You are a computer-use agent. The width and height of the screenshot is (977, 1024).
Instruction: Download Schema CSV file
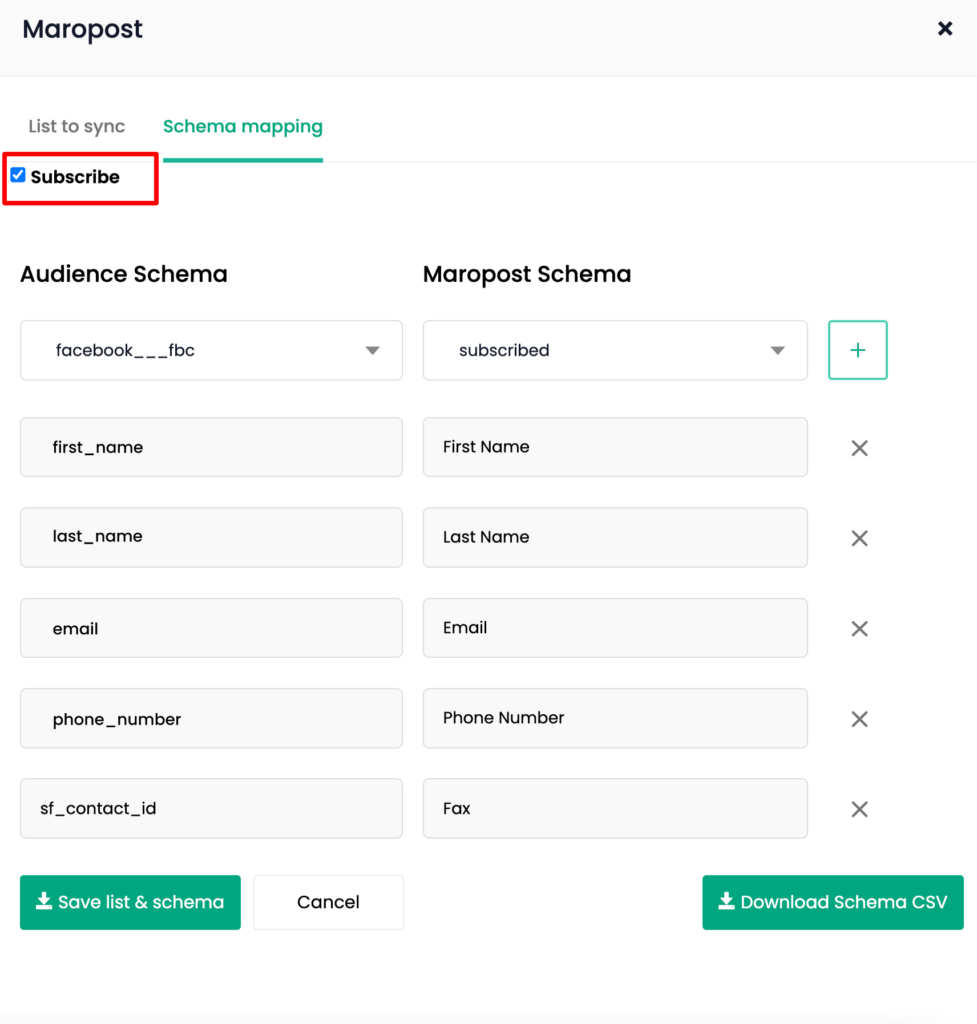pyautogui.click(x=833, y=903)
